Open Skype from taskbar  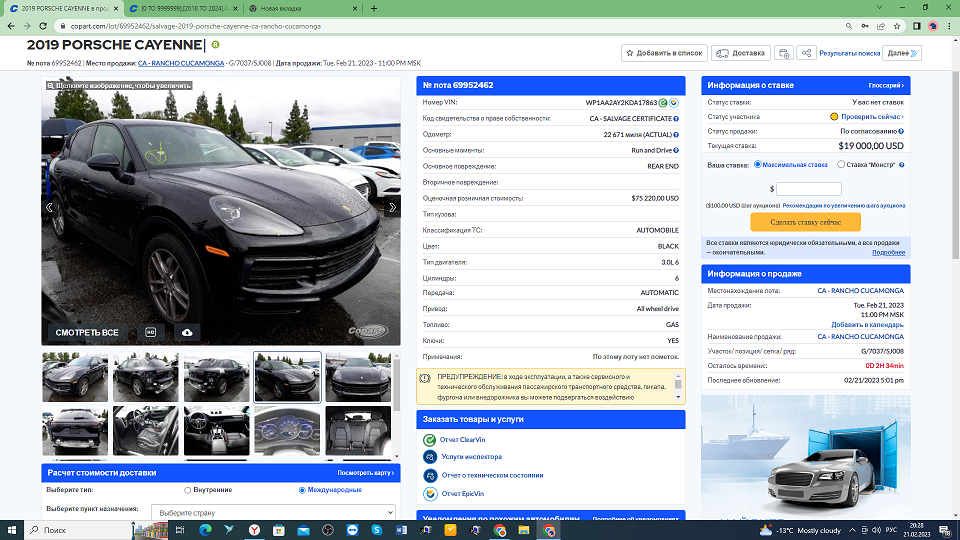[x=377, y=530]
